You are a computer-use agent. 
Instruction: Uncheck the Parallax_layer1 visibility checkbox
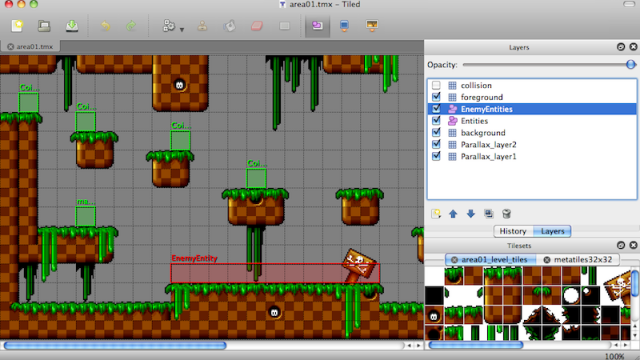pyautogui.click(x=436, y=156)
